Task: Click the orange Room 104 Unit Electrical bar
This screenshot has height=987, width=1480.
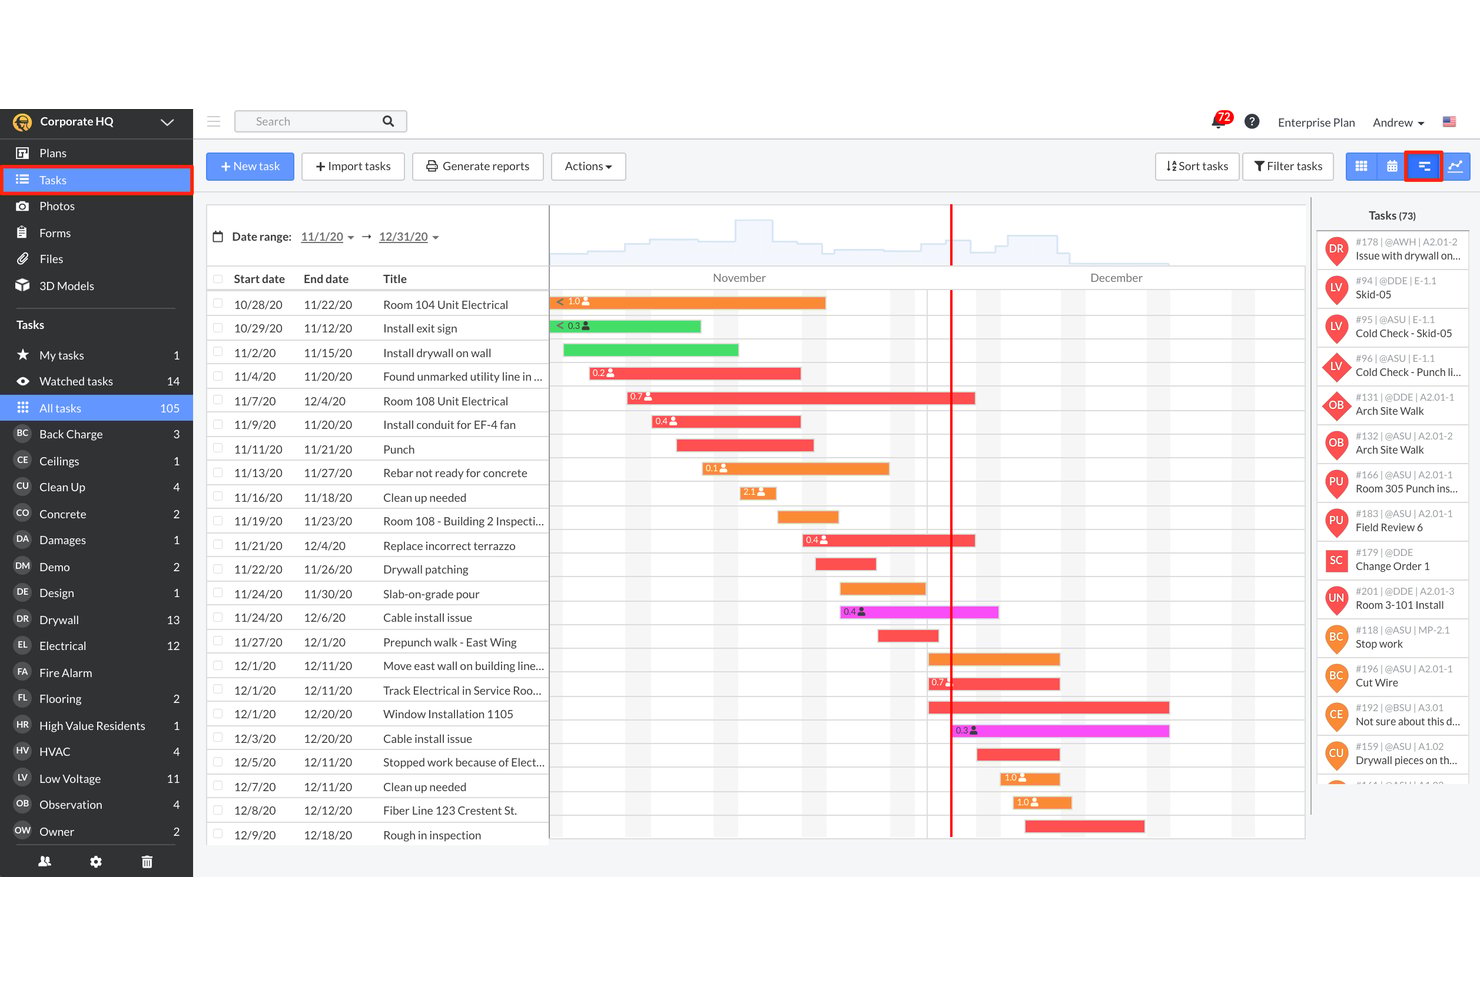Action: (x=688, y=302)
